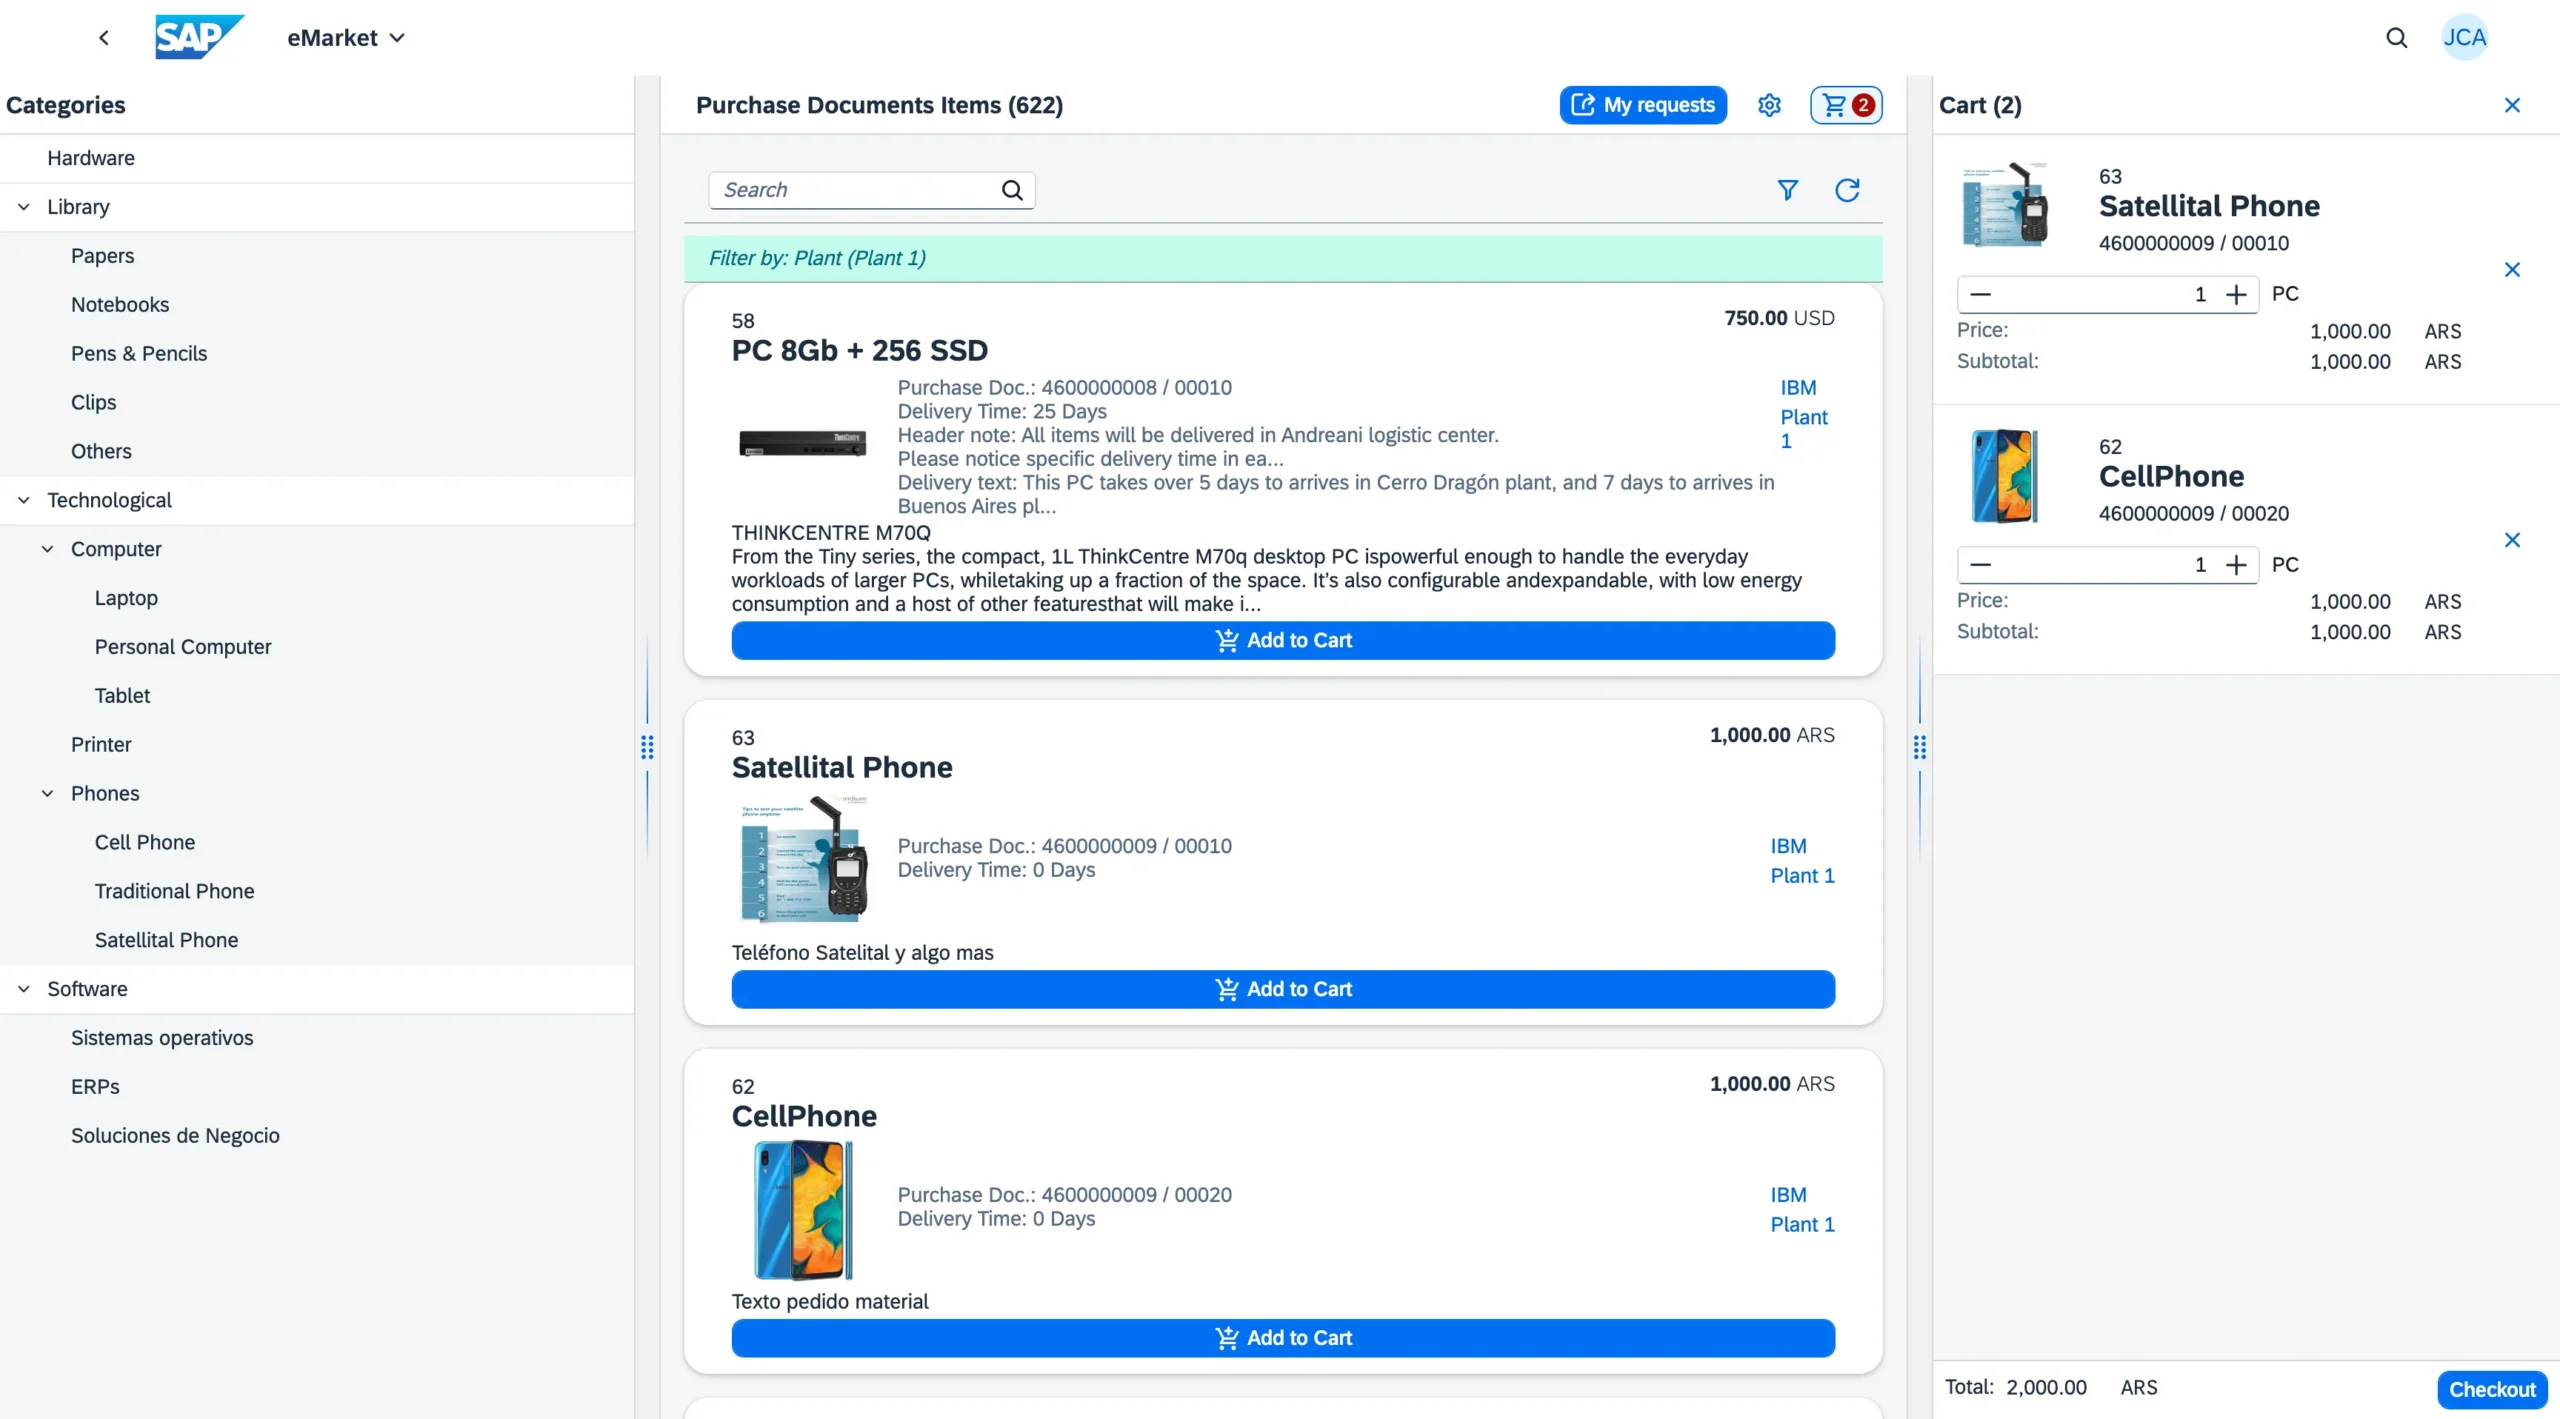The image size is (2560, 1419).
Task: Decrease CellPhone quantity with minus stepper
Action: pyautogui.click(x=1981, y=565)
